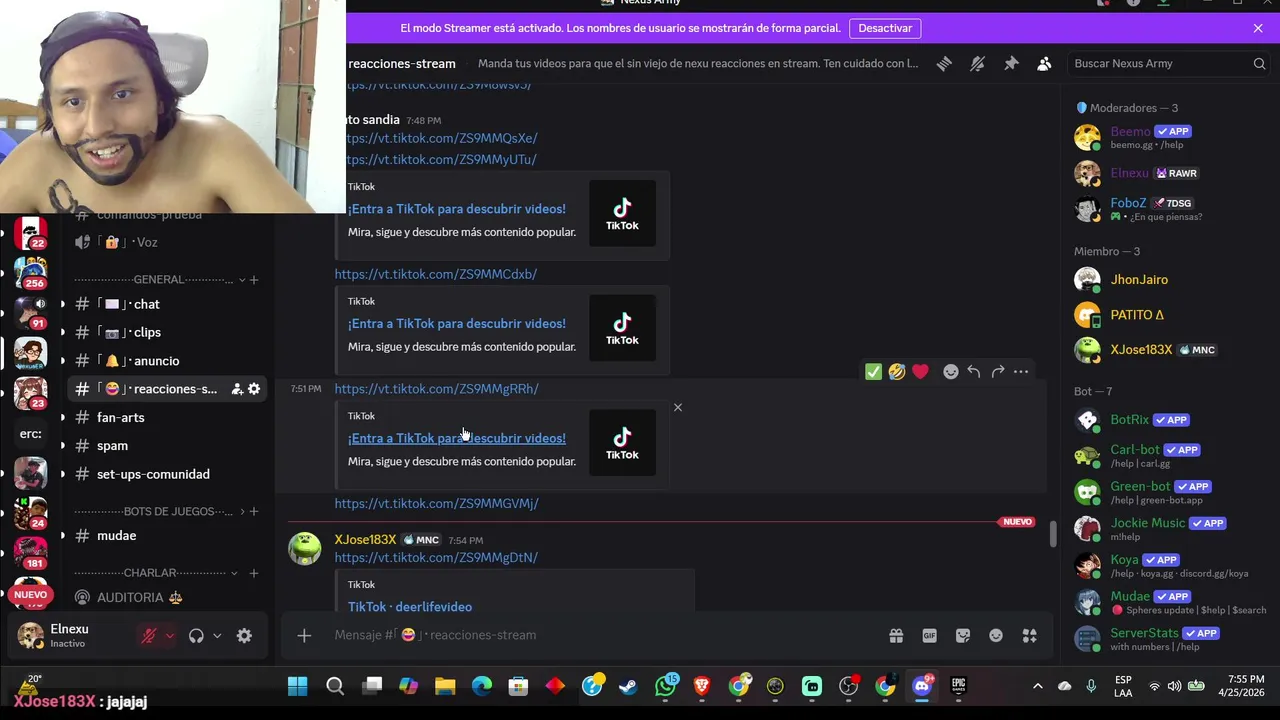Select the set-ups-comunidad channel
Viewport: 1280px width, 720px height.
pos(168,474)
